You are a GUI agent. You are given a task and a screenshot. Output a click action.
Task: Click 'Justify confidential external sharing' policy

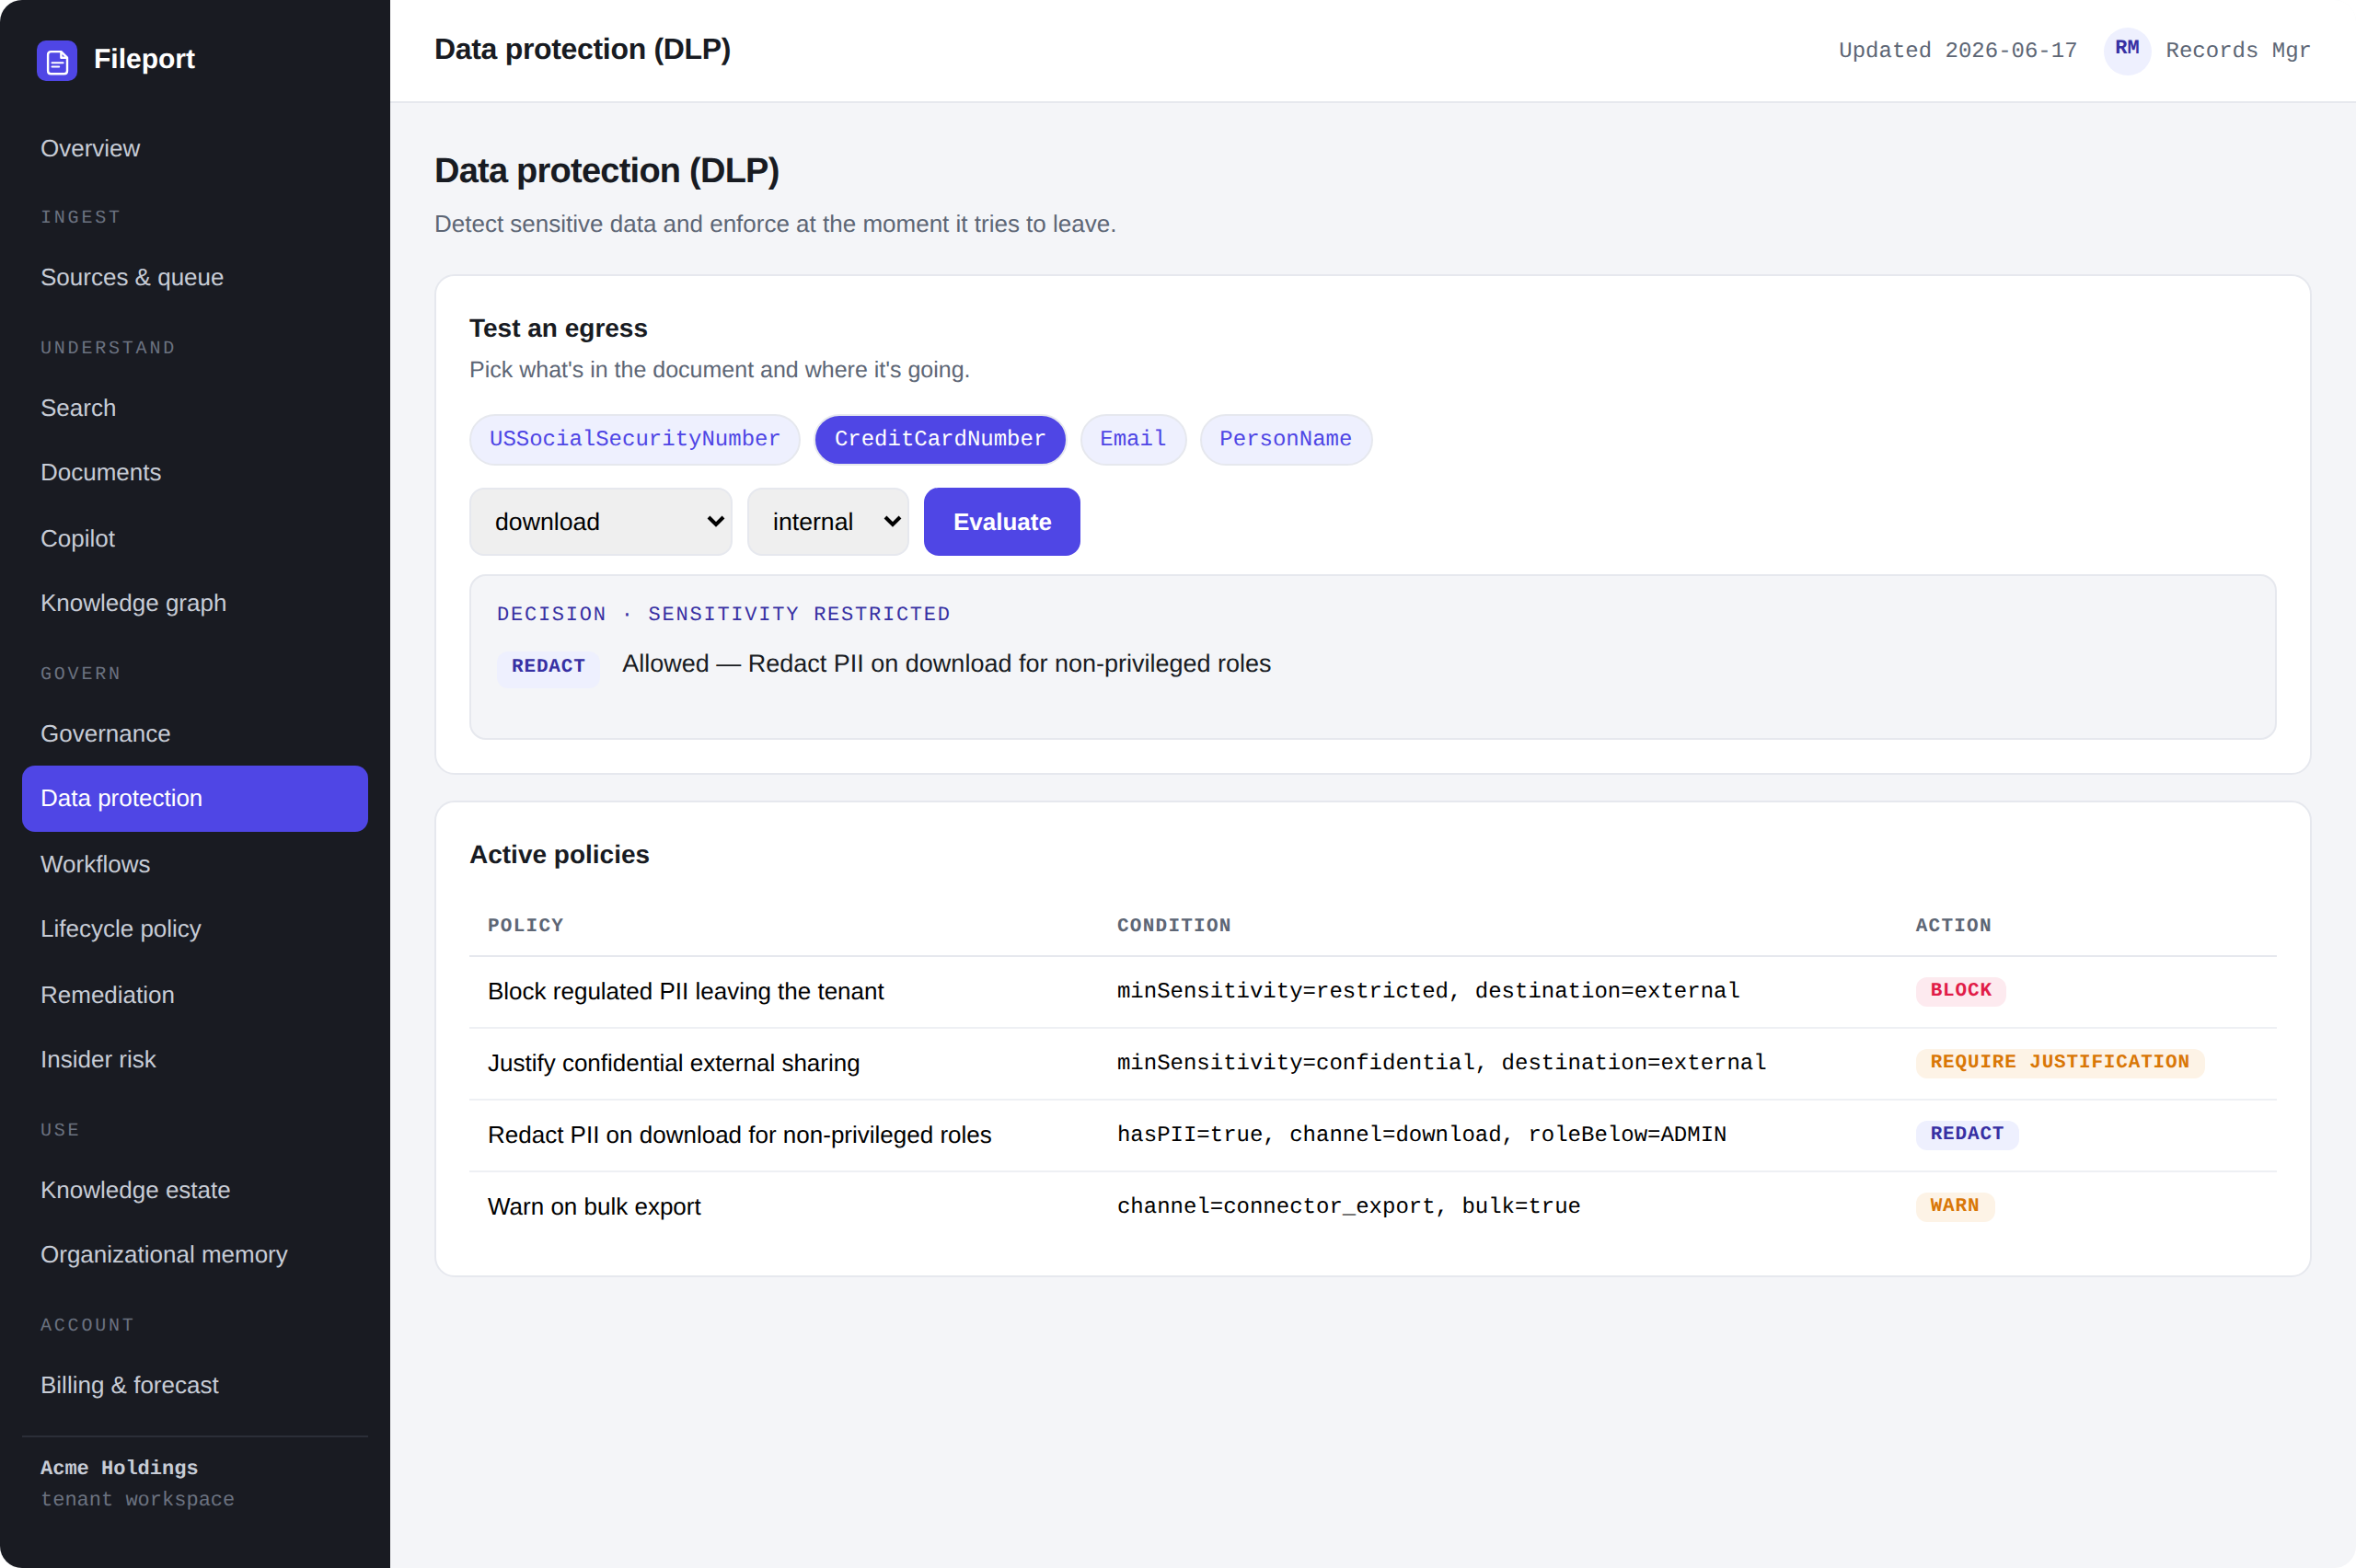[x=673, y=1063]
